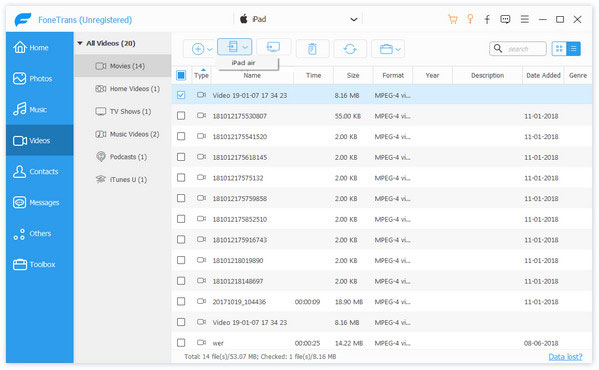Expand the Export to device dropdown arrow
Viewport: 599px width, 370px height.
[x=245, y=47]
